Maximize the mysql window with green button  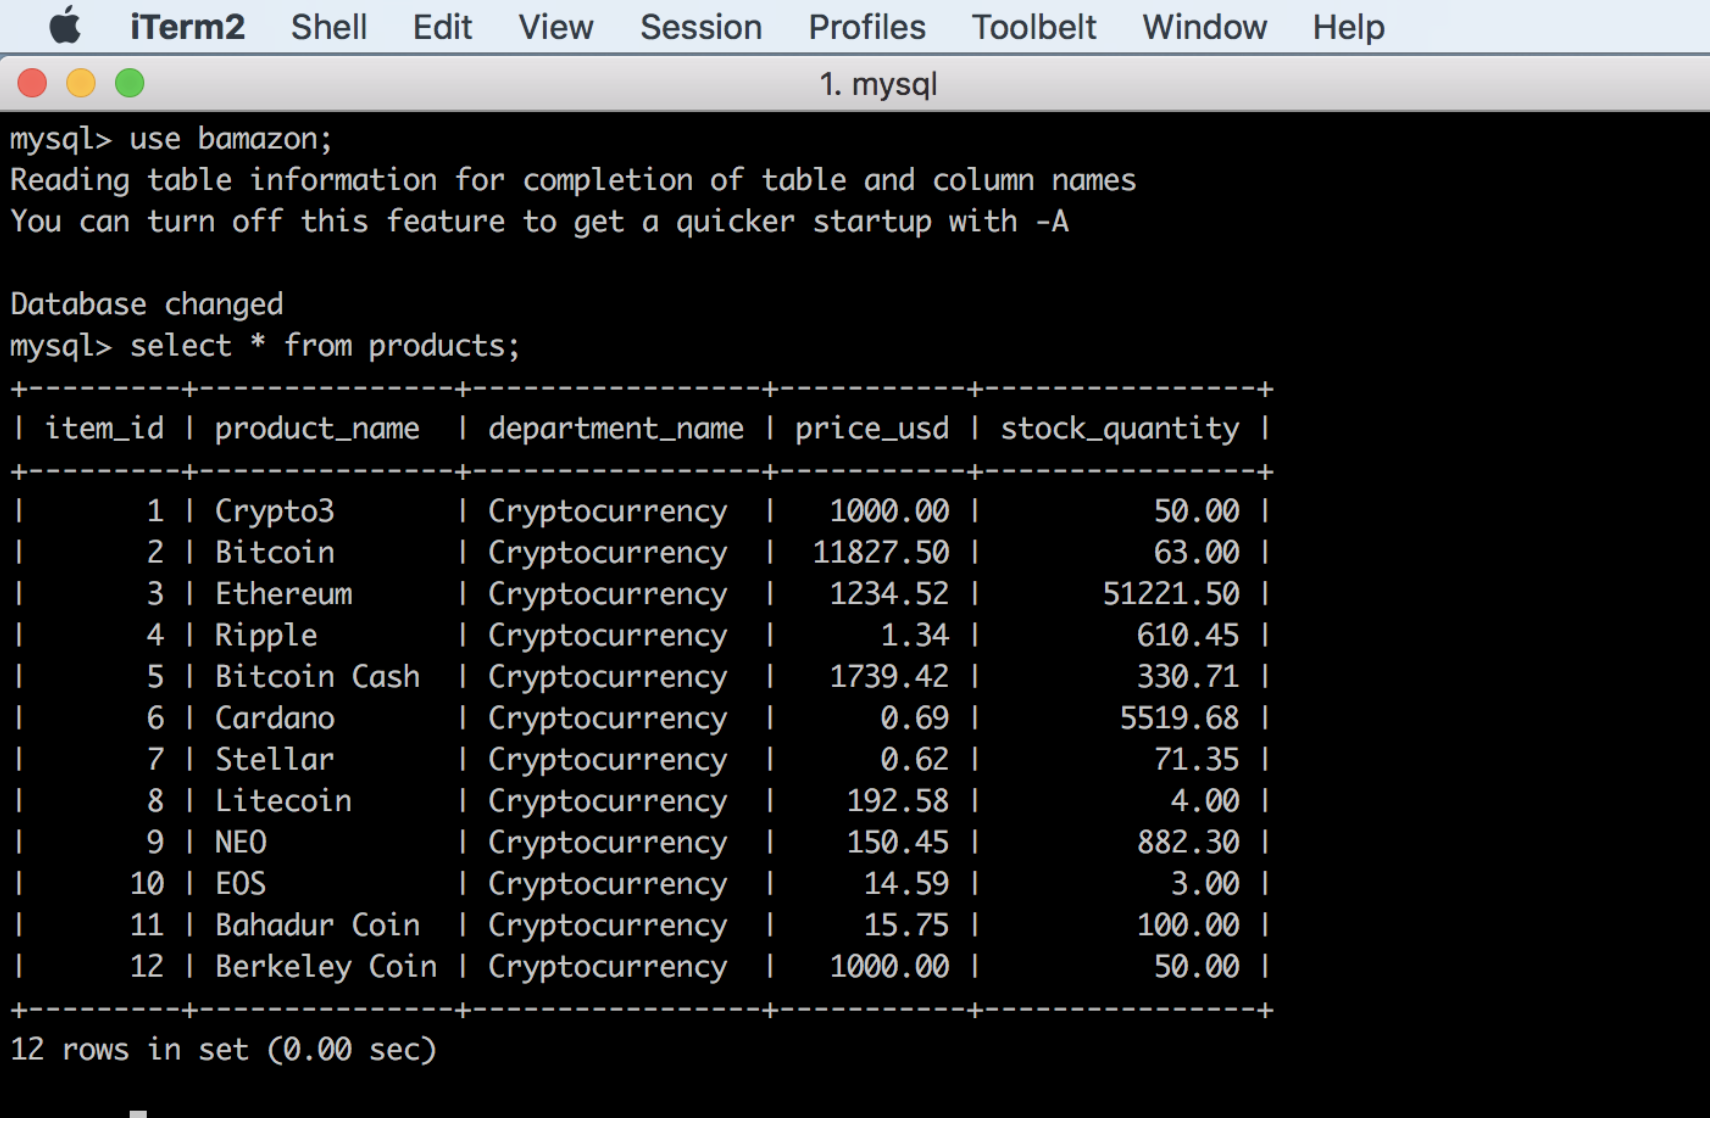pos(130,83)
